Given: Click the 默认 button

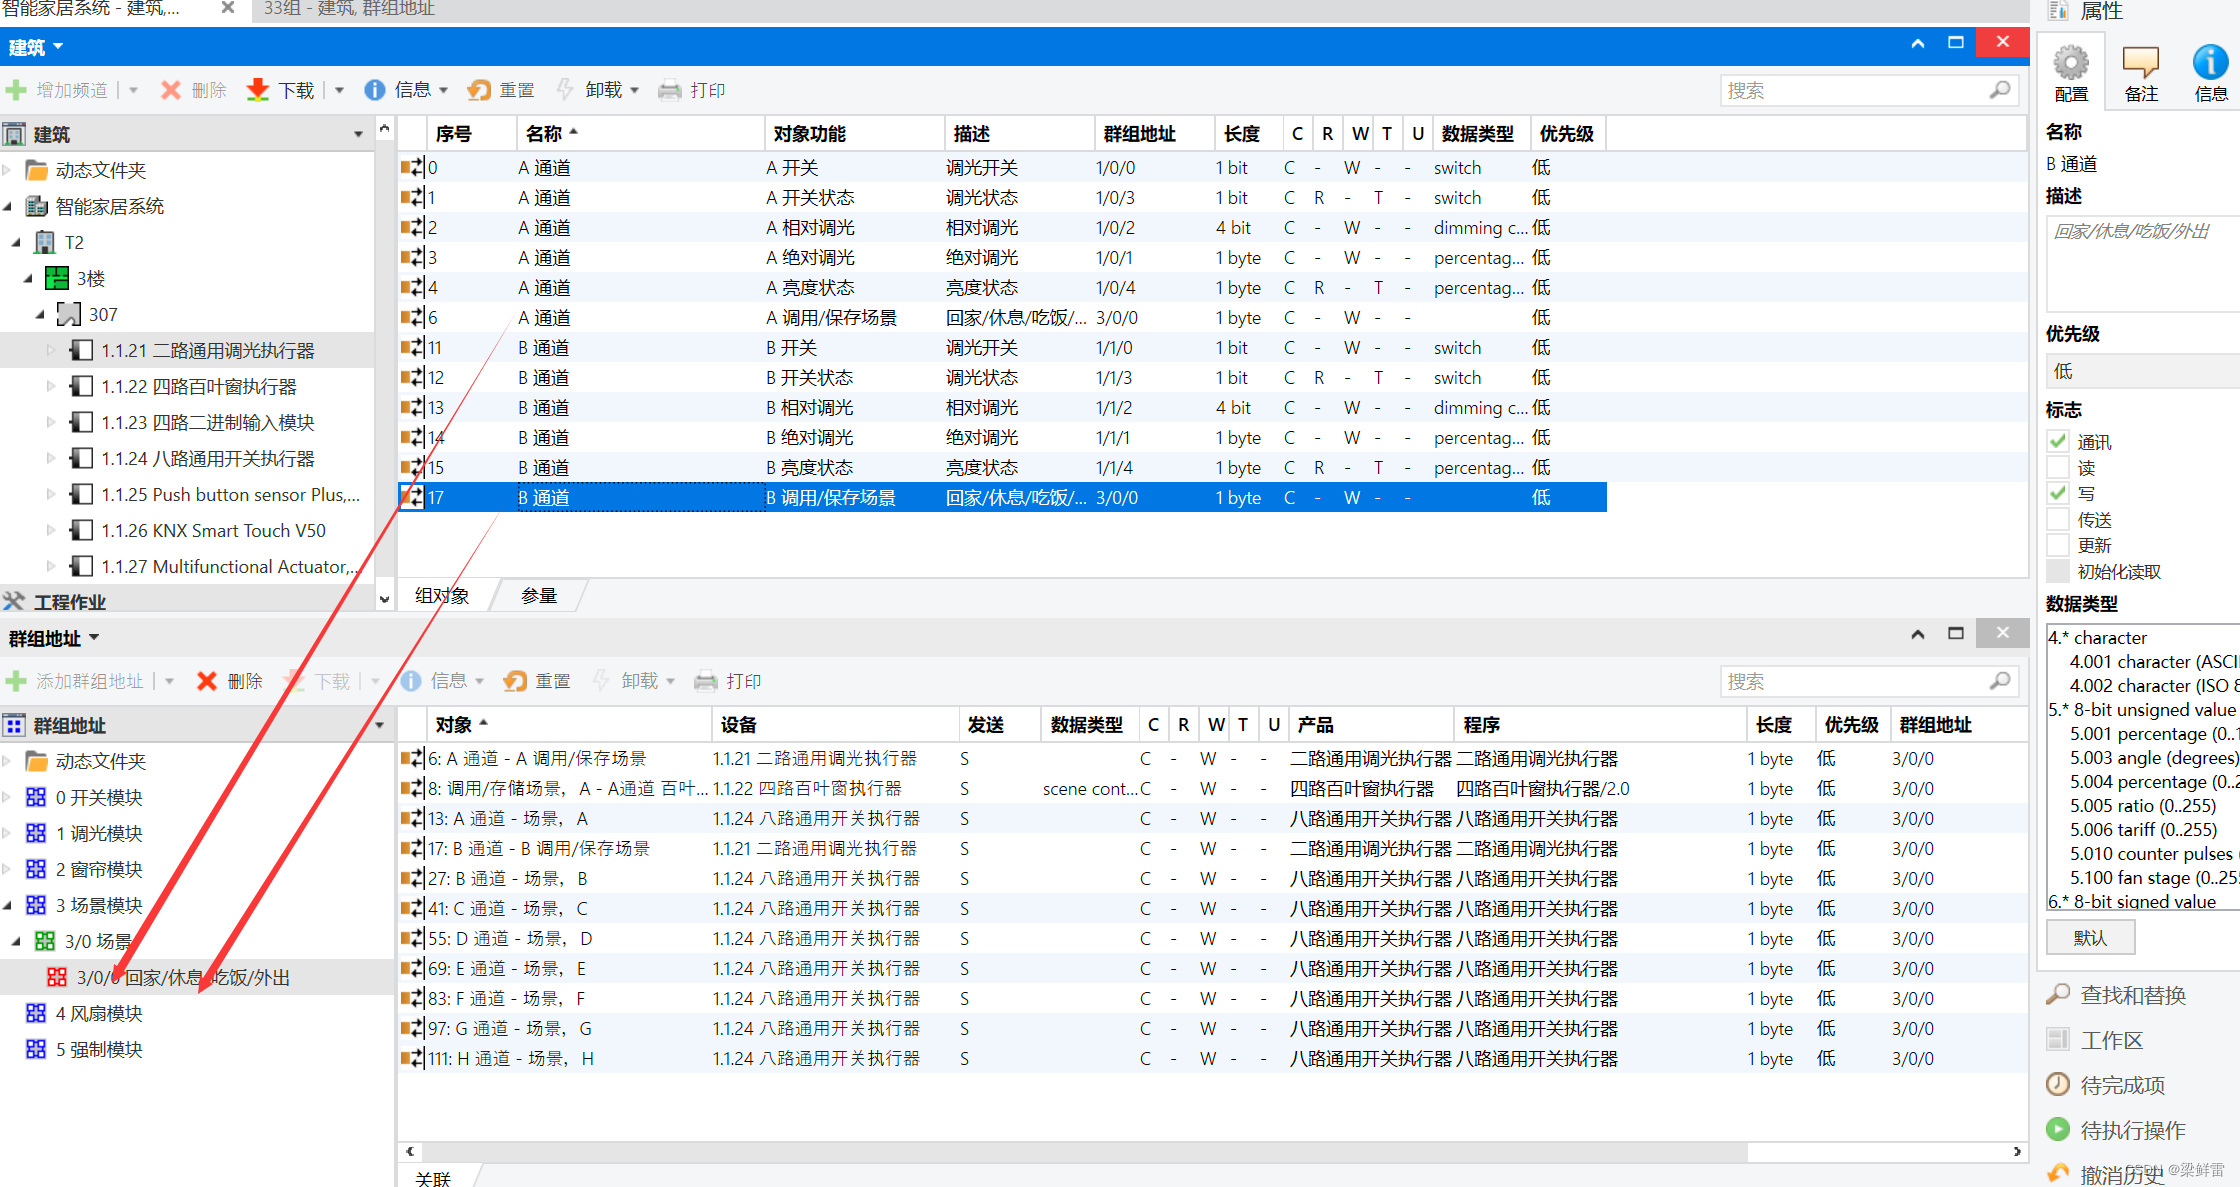Looking at the screenshot, I should [2090, 938].
